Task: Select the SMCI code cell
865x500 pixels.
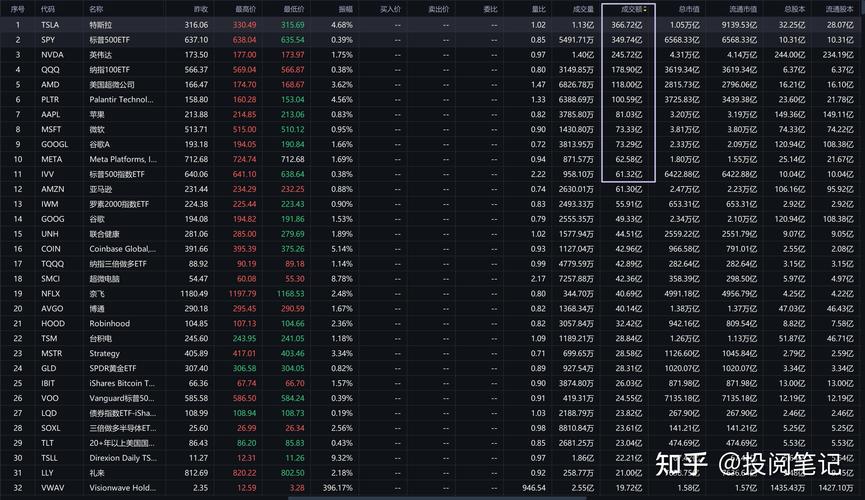Action: pyautogui.click(x=50, y=279)
